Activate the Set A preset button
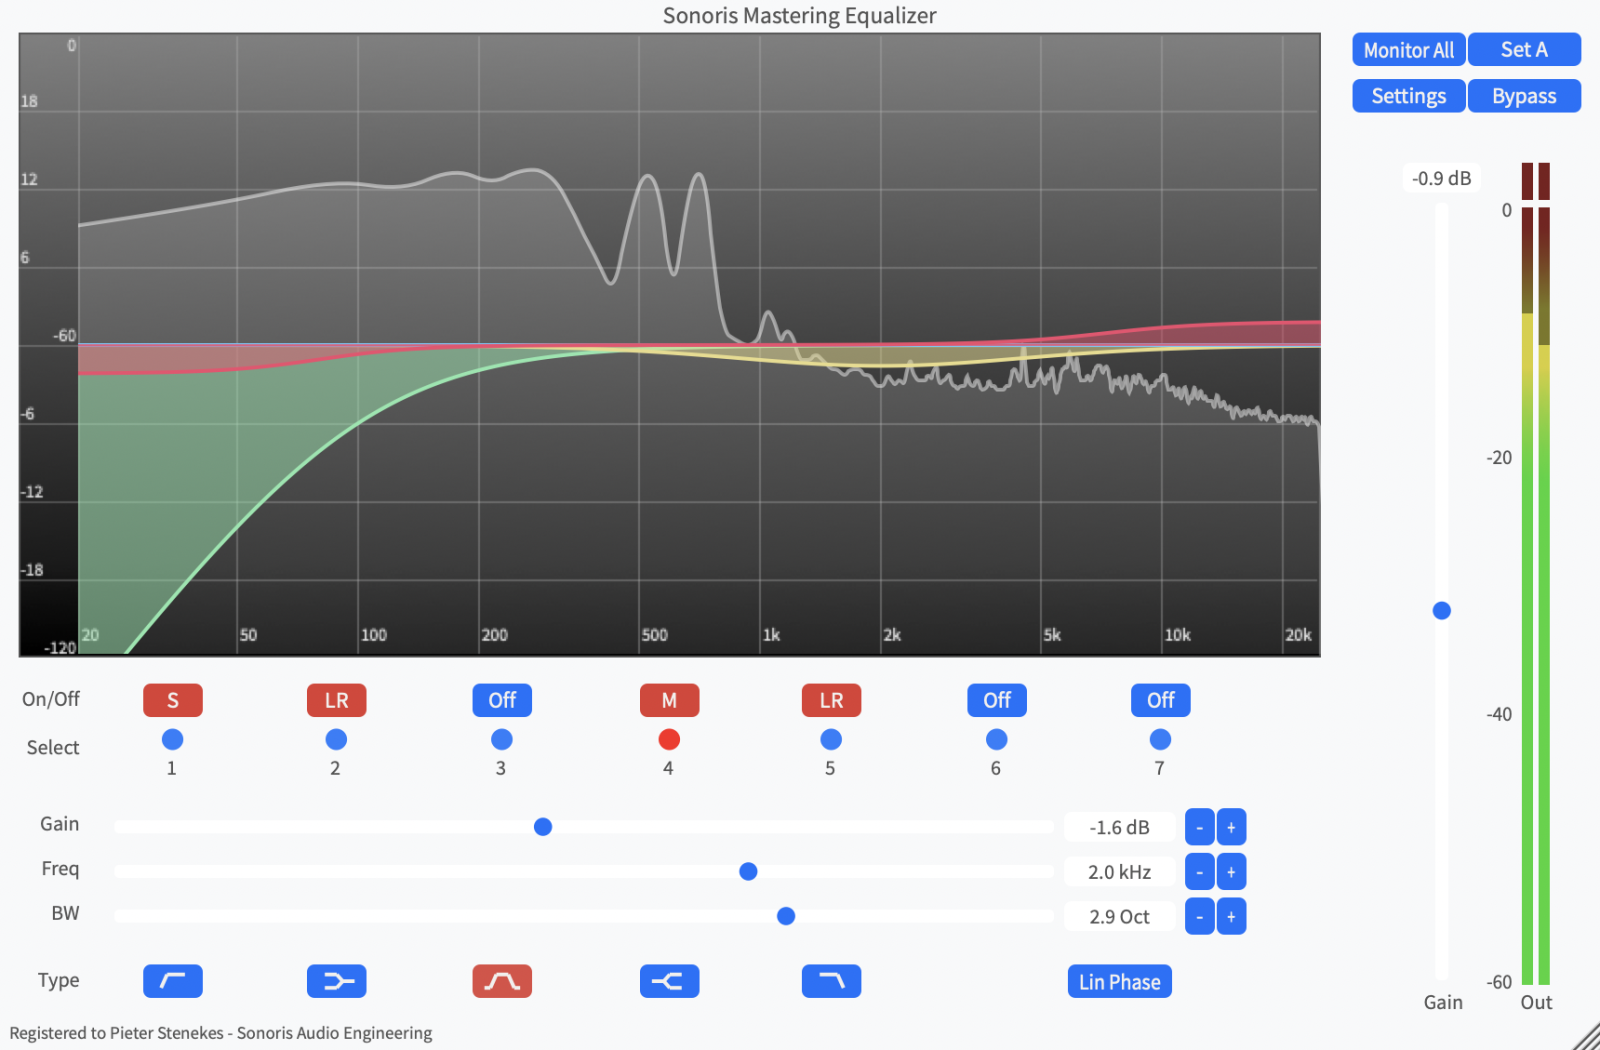Screen dimensions: 1600x1050 (x=1524, y=49)
